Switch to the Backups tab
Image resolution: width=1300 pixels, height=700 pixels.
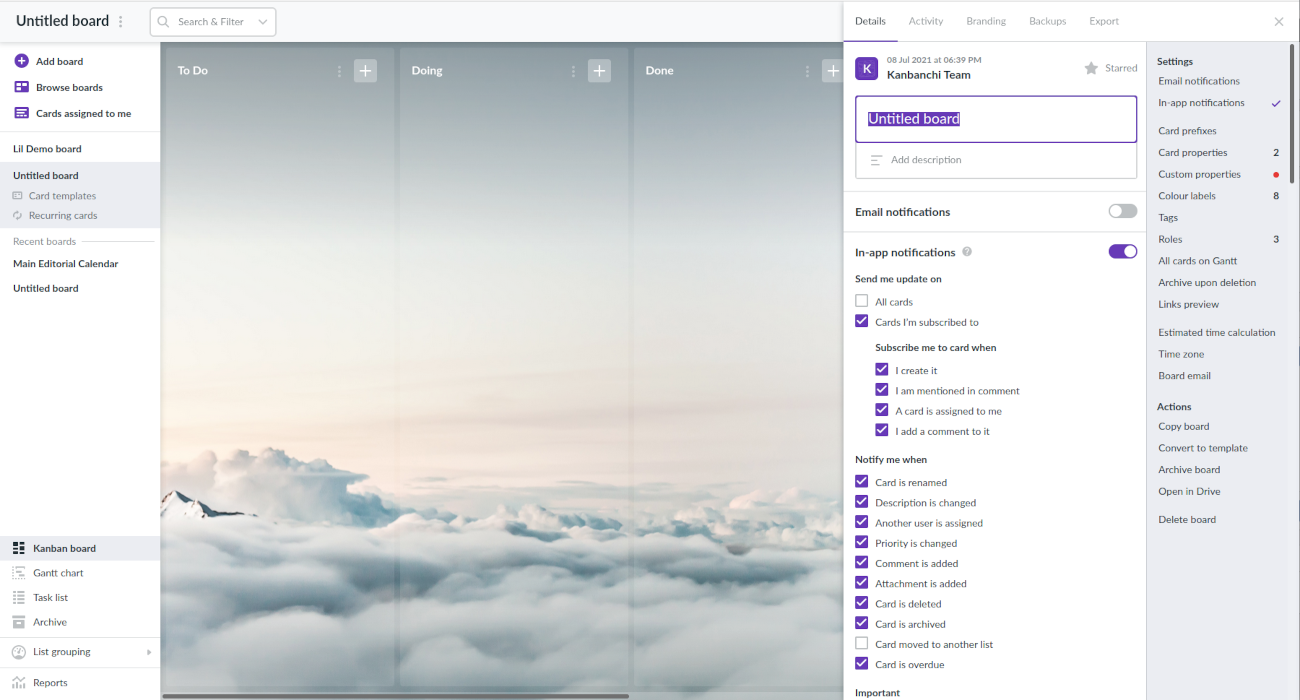pos(1048,21)
